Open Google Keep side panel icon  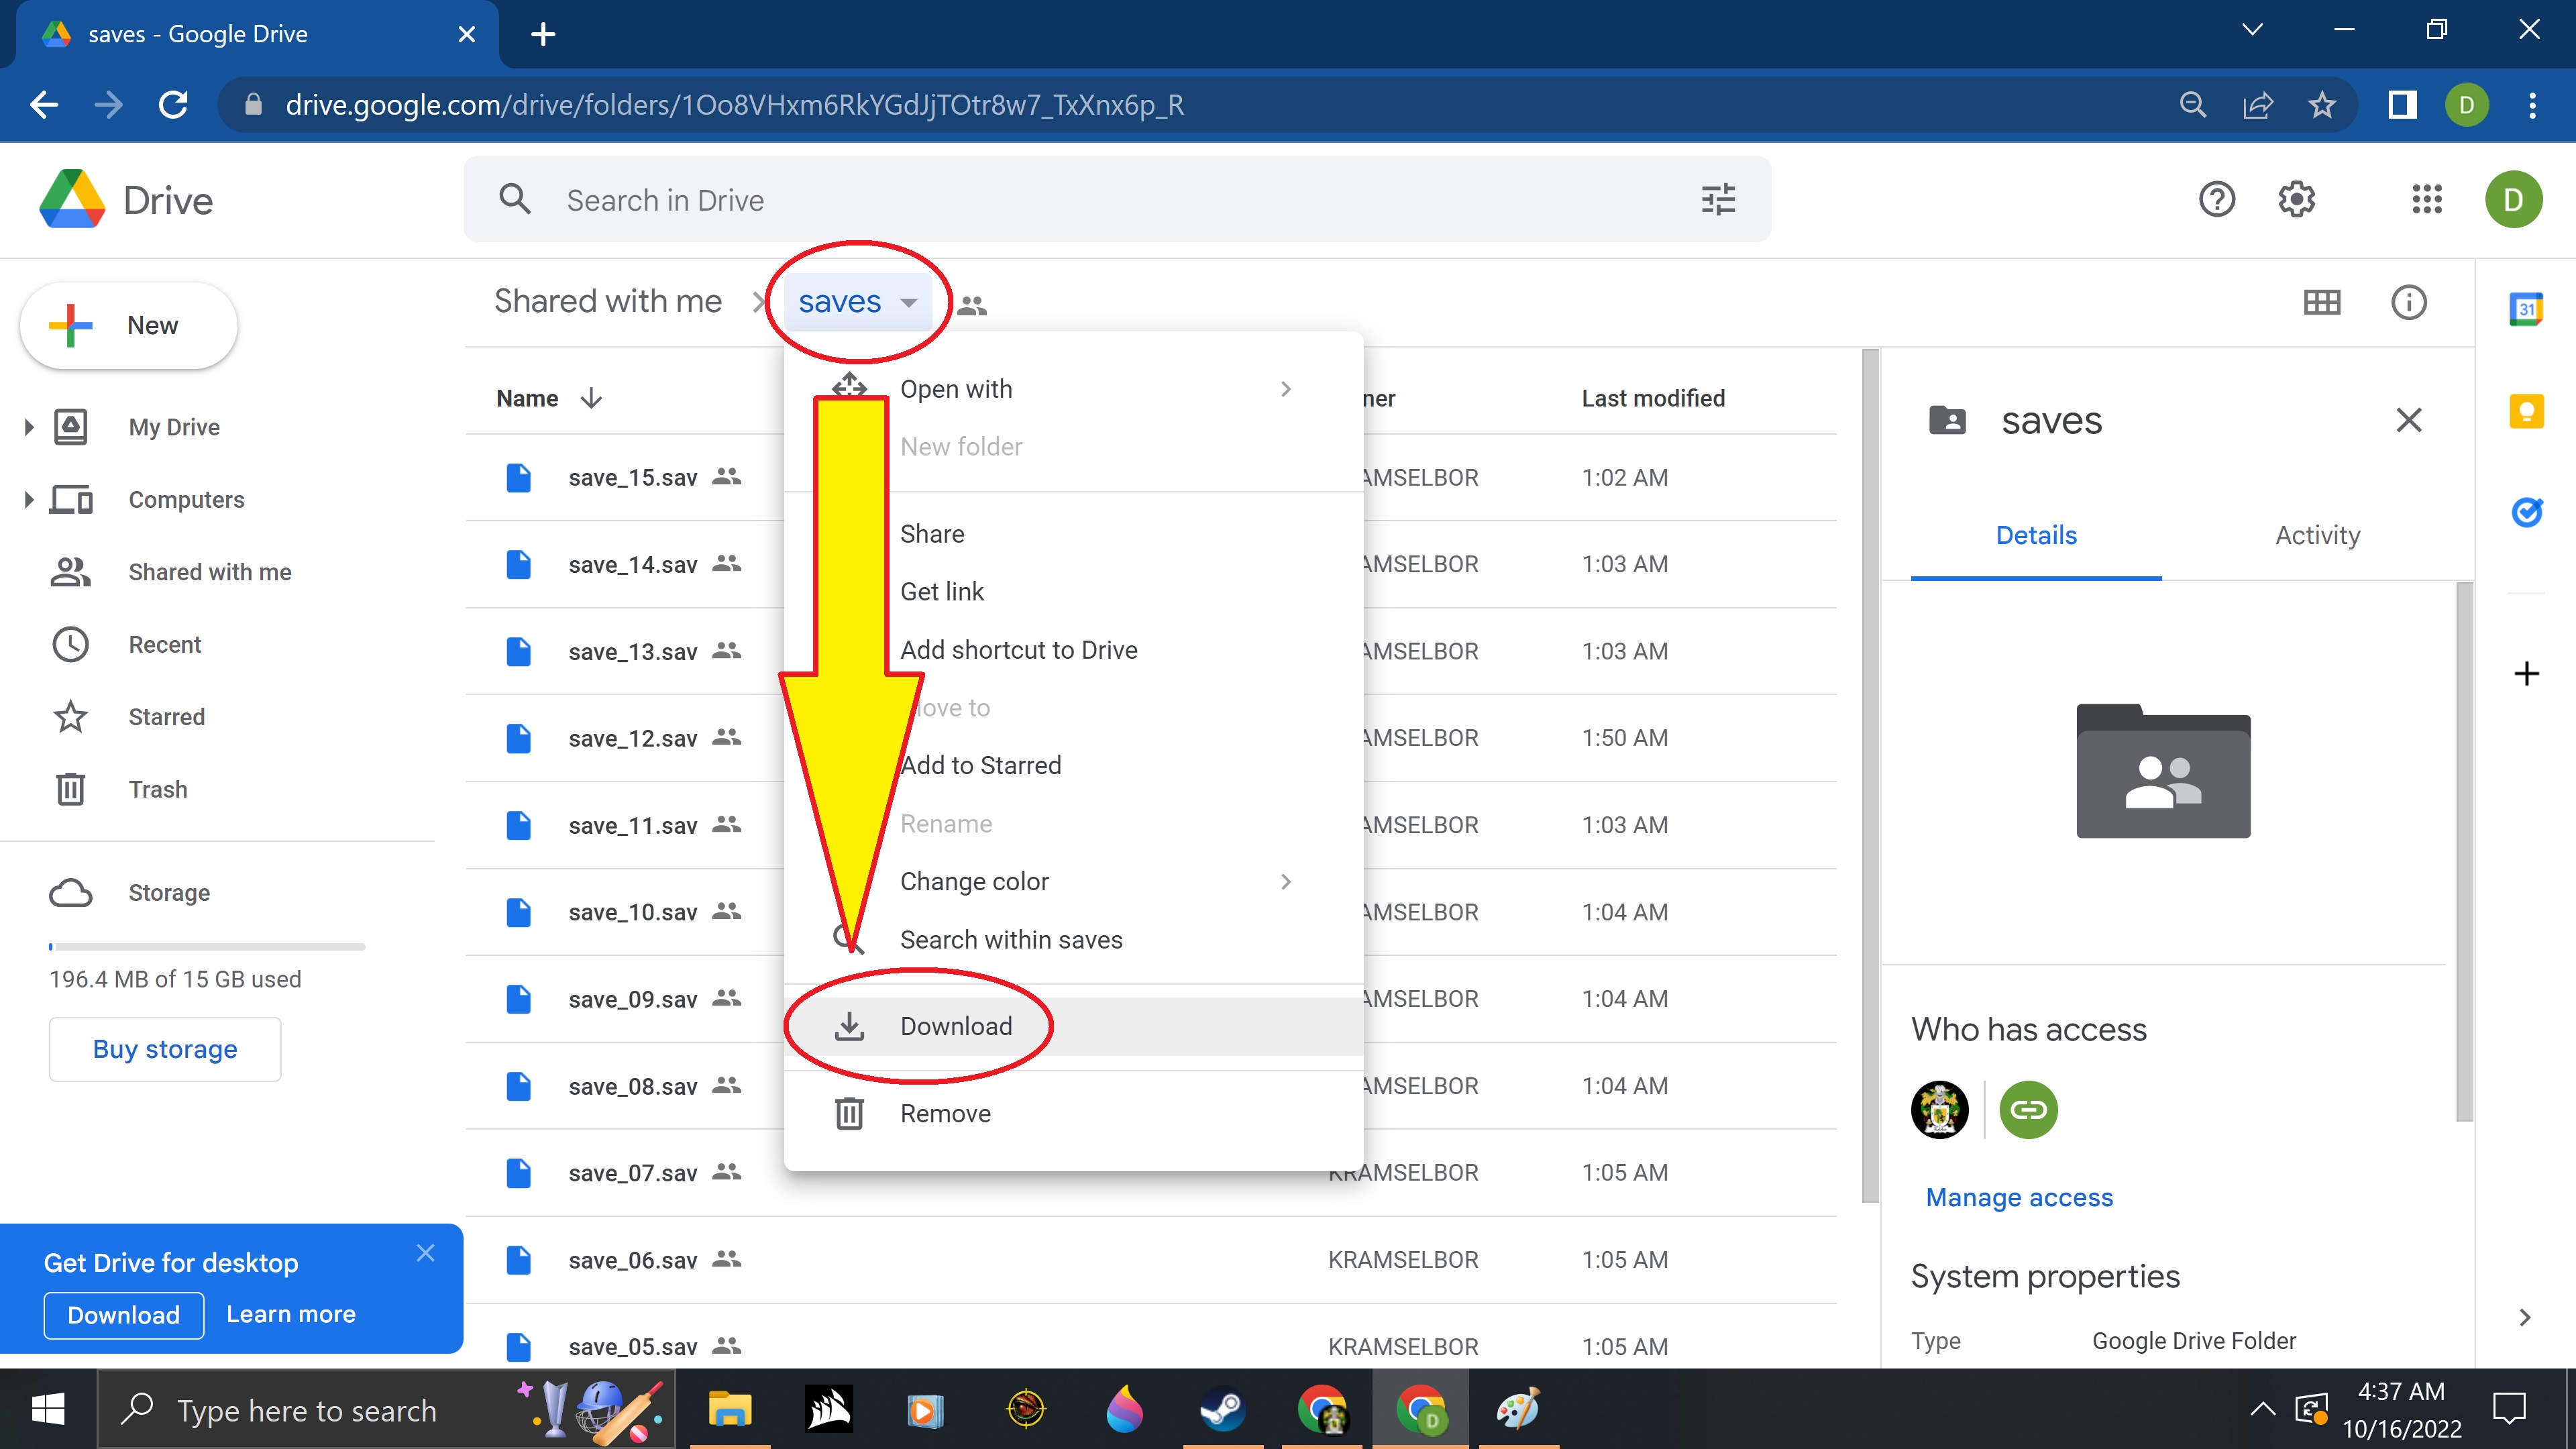[x=2526, y=411]
